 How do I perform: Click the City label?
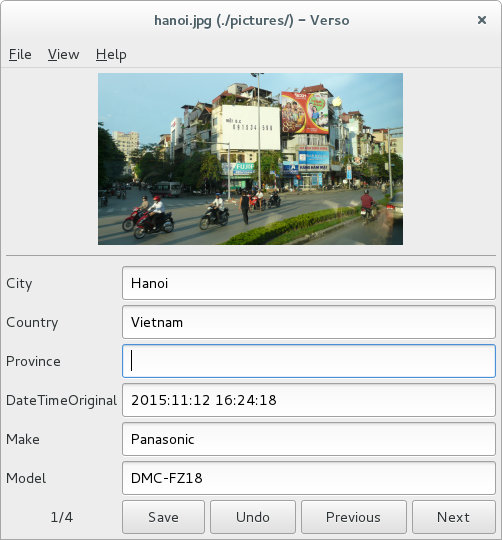click(x=19, y=284)
